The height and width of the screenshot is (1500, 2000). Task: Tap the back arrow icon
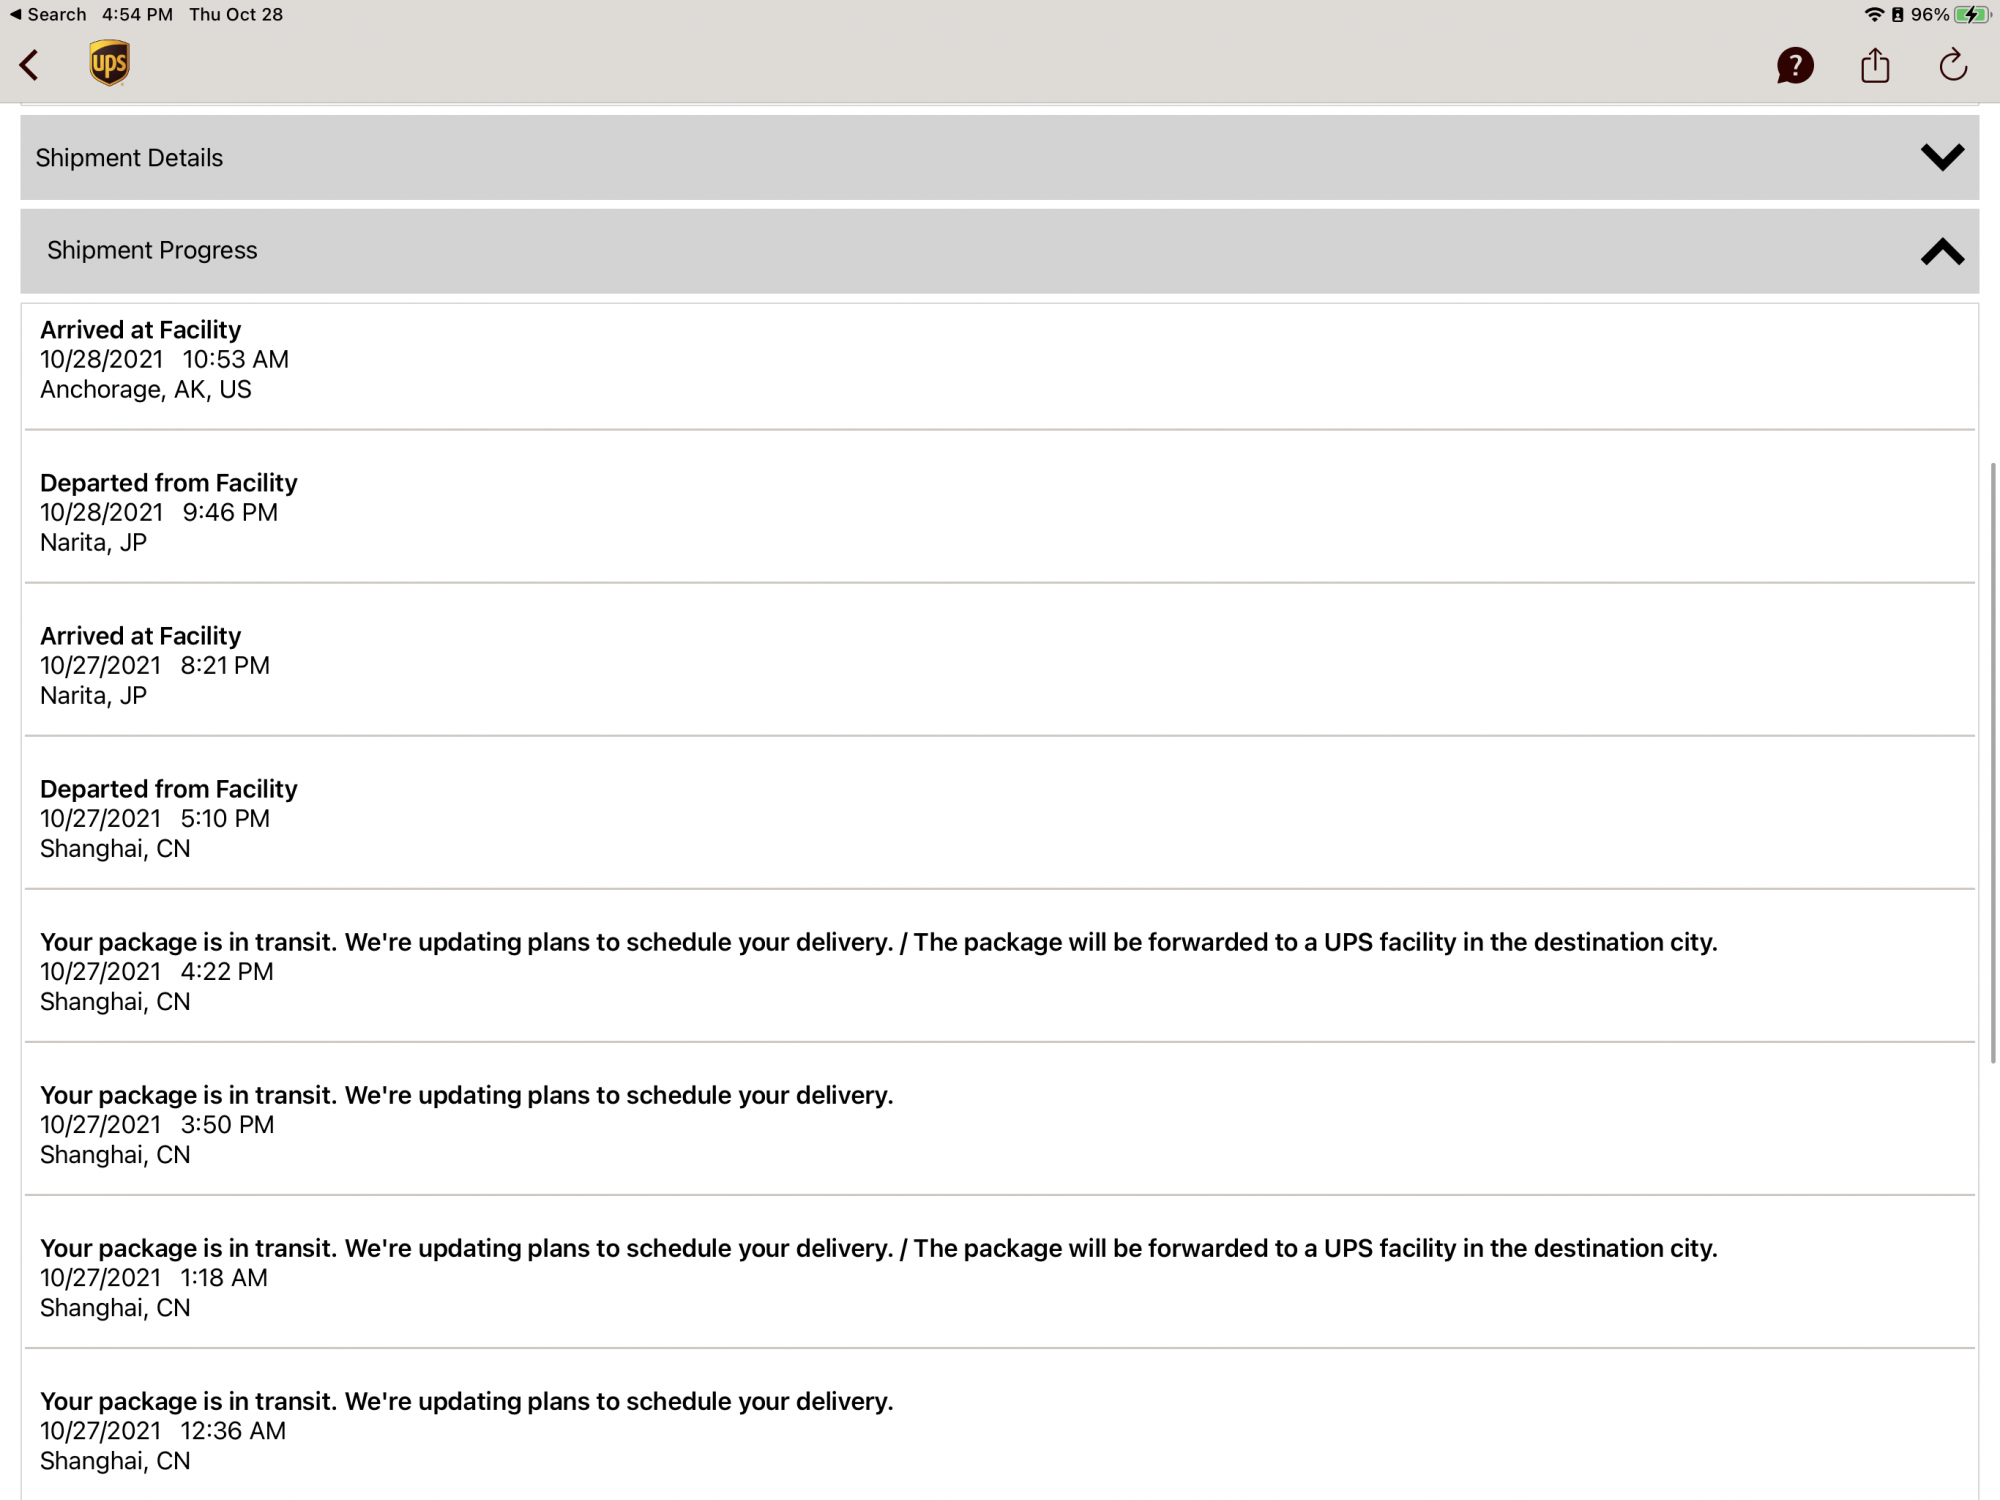30,66
